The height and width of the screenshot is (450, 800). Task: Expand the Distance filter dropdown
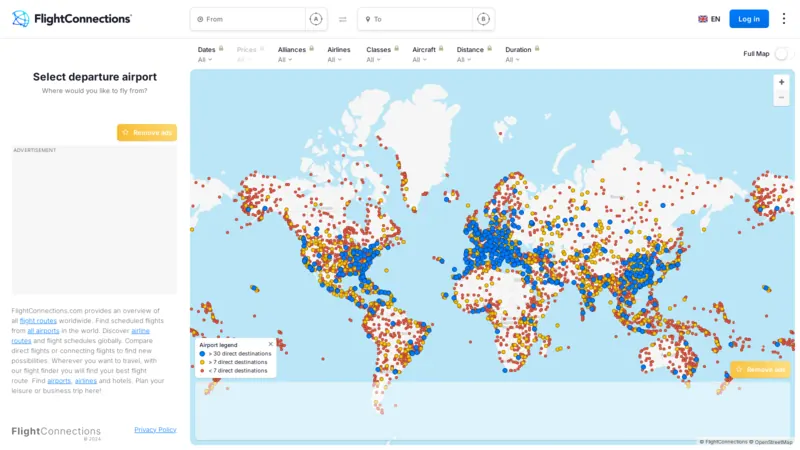(464, 60)
